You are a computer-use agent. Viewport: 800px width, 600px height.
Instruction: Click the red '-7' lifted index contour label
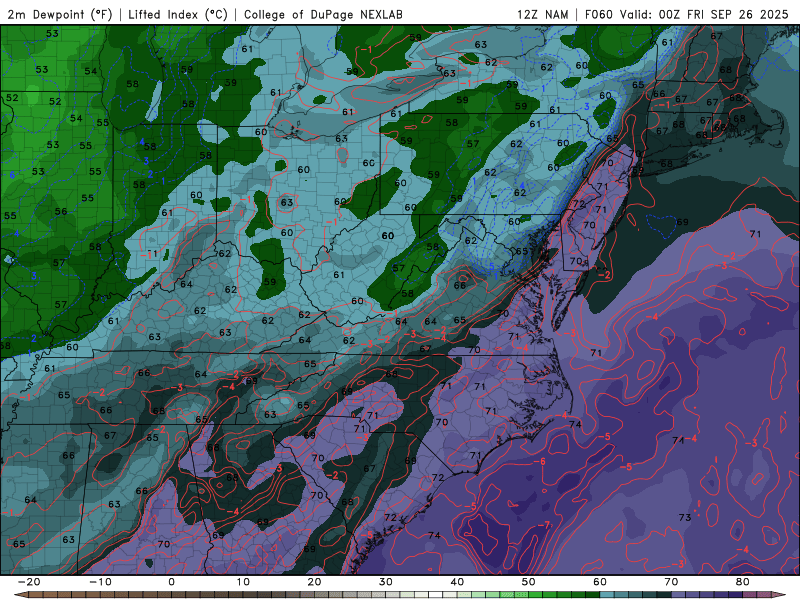pos(544,525)
